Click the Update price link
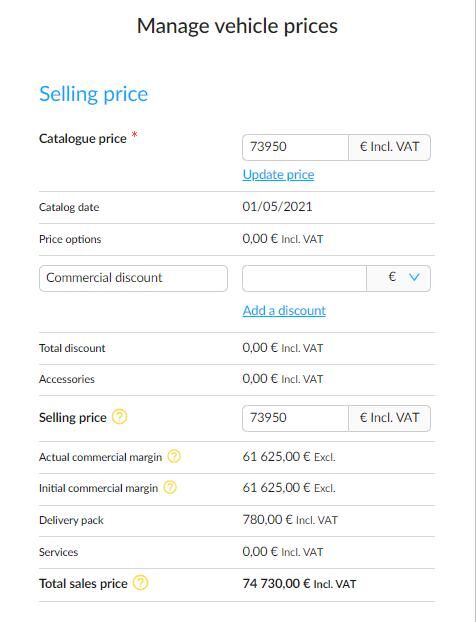This screenshot has height=622, width=476. [278, 175]
